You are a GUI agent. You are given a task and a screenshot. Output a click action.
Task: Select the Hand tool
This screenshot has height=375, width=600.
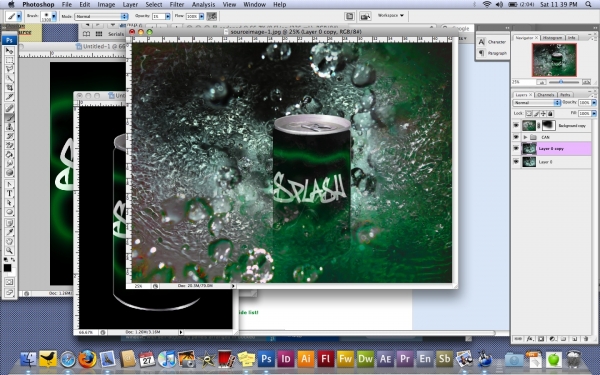tap(9, 241)
